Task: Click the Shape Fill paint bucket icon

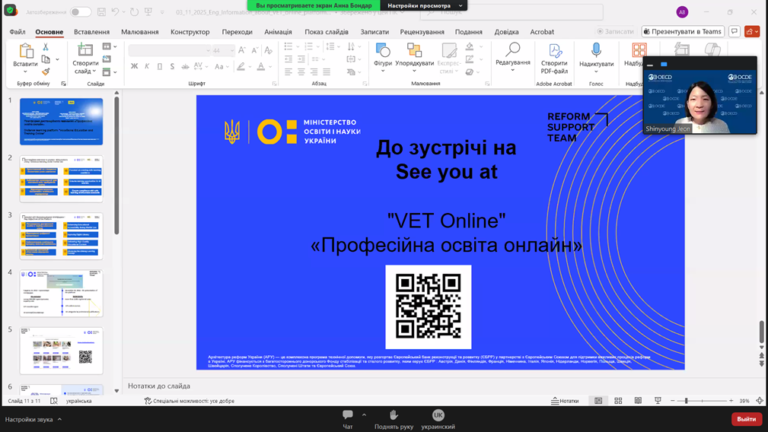Action: click(469, 47)
